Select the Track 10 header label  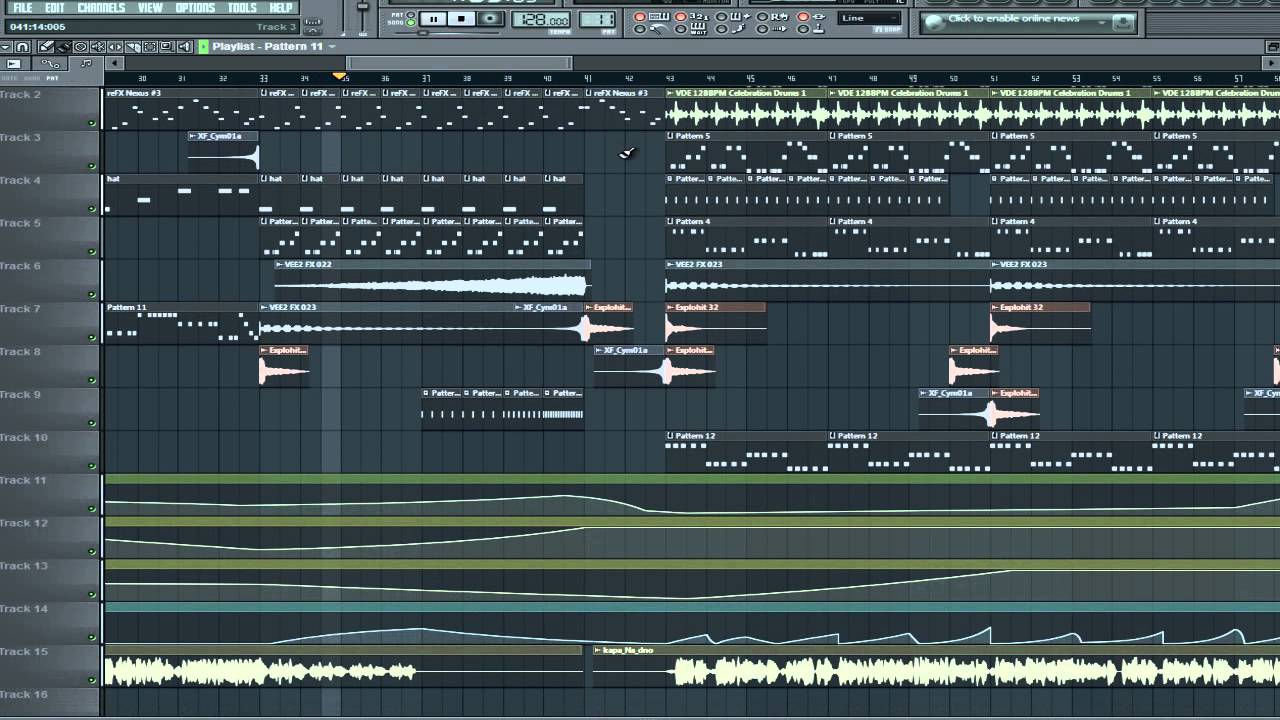24,437
